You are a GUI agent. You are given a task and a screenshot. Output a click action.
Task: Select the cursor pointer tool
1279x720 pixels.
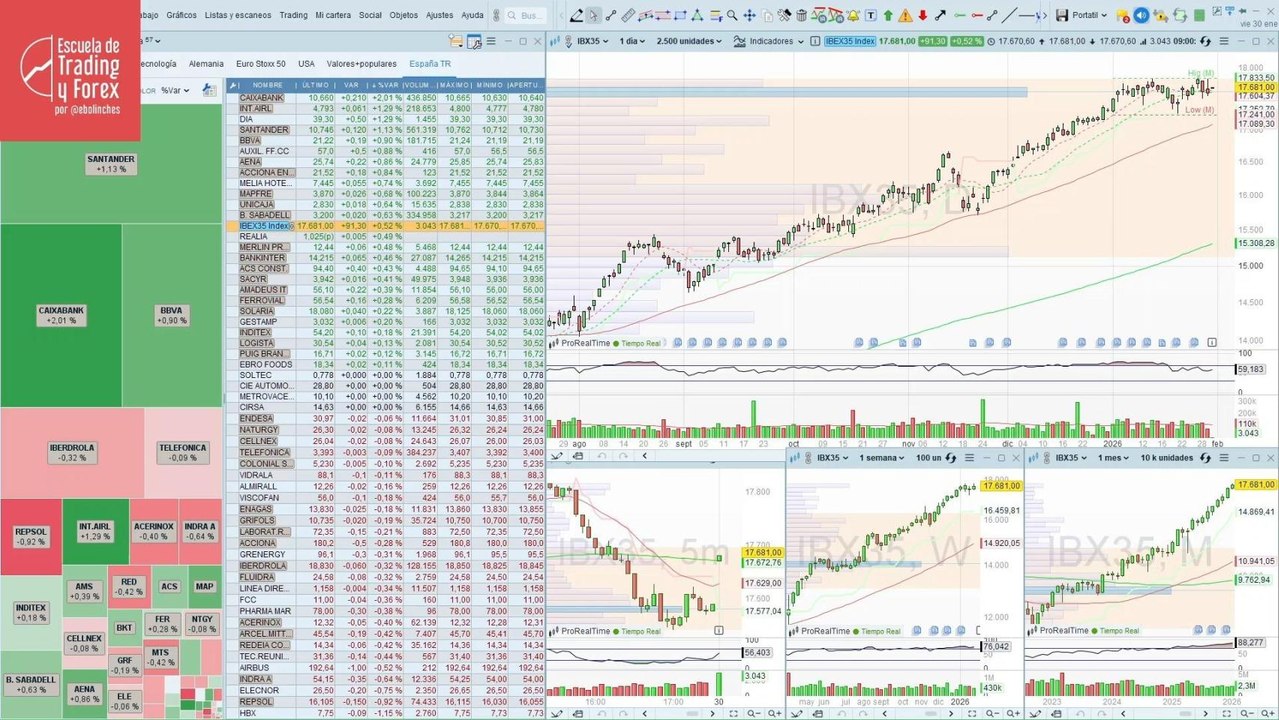pyautogui.click(x=594, y=15)
